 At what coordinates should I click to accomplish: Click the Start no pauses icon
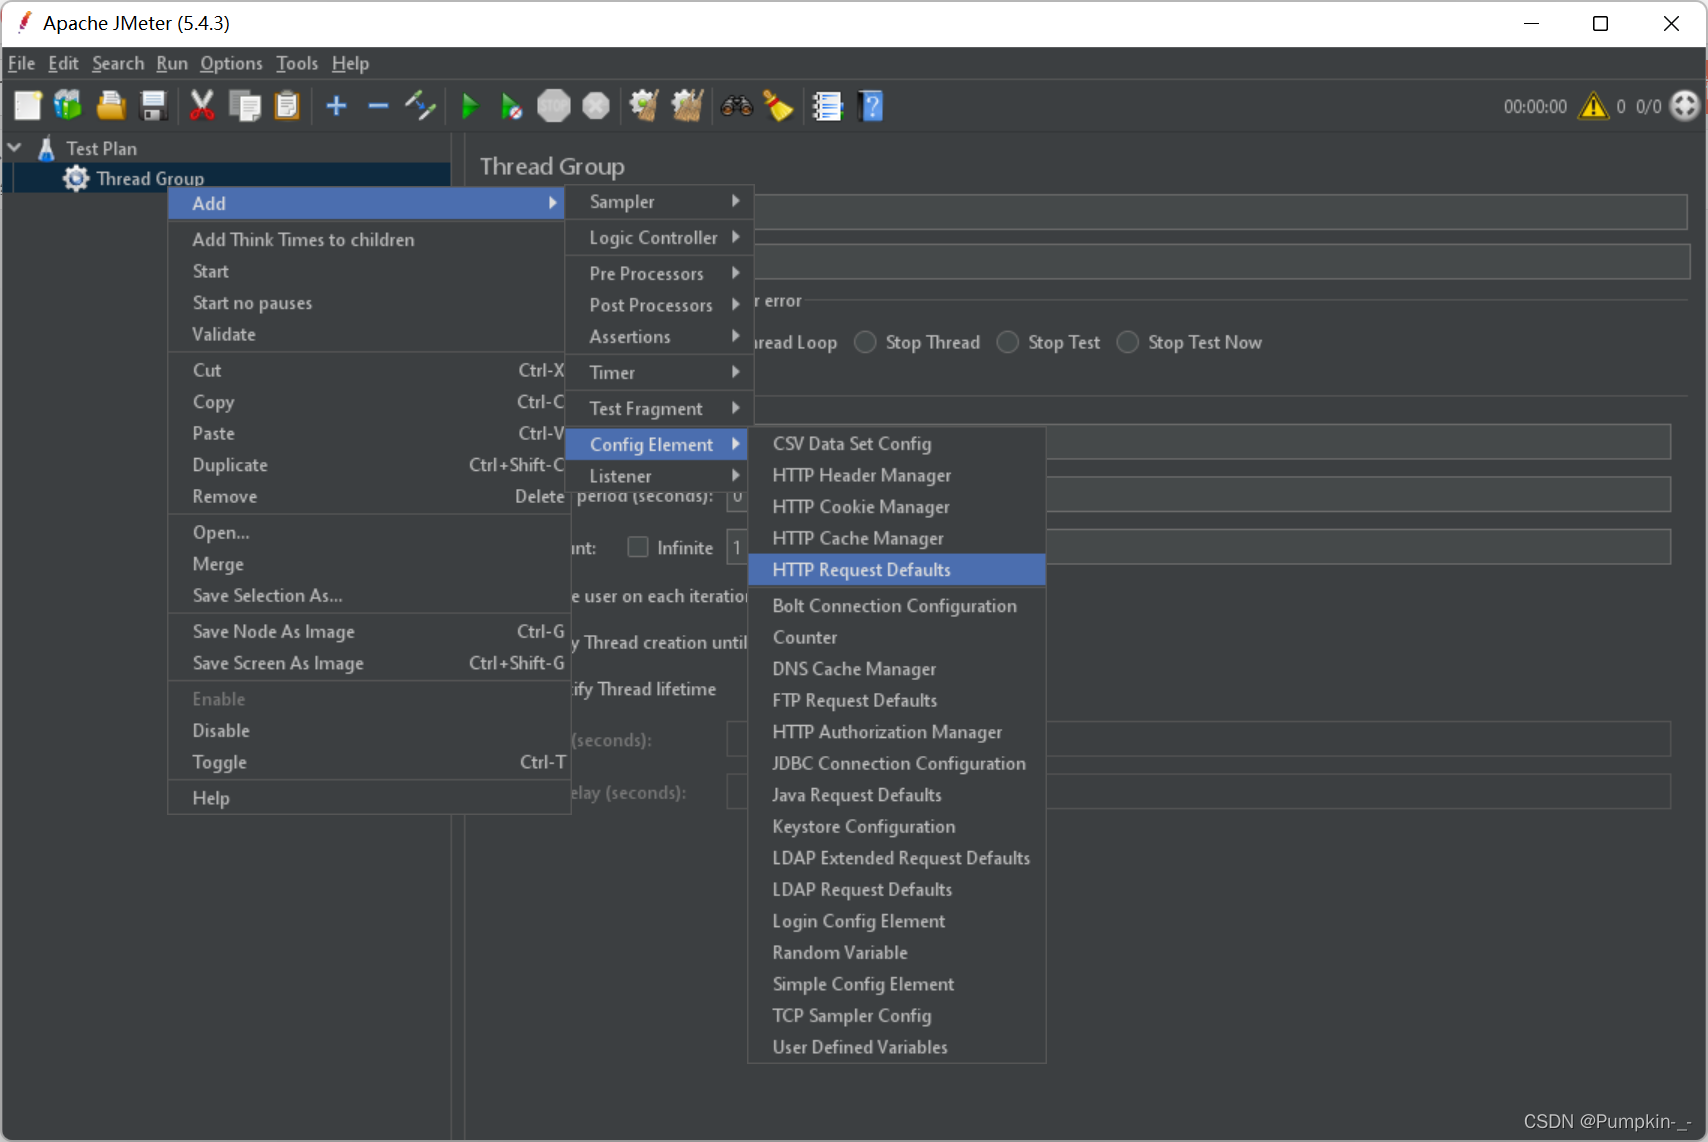click(511, 105)
